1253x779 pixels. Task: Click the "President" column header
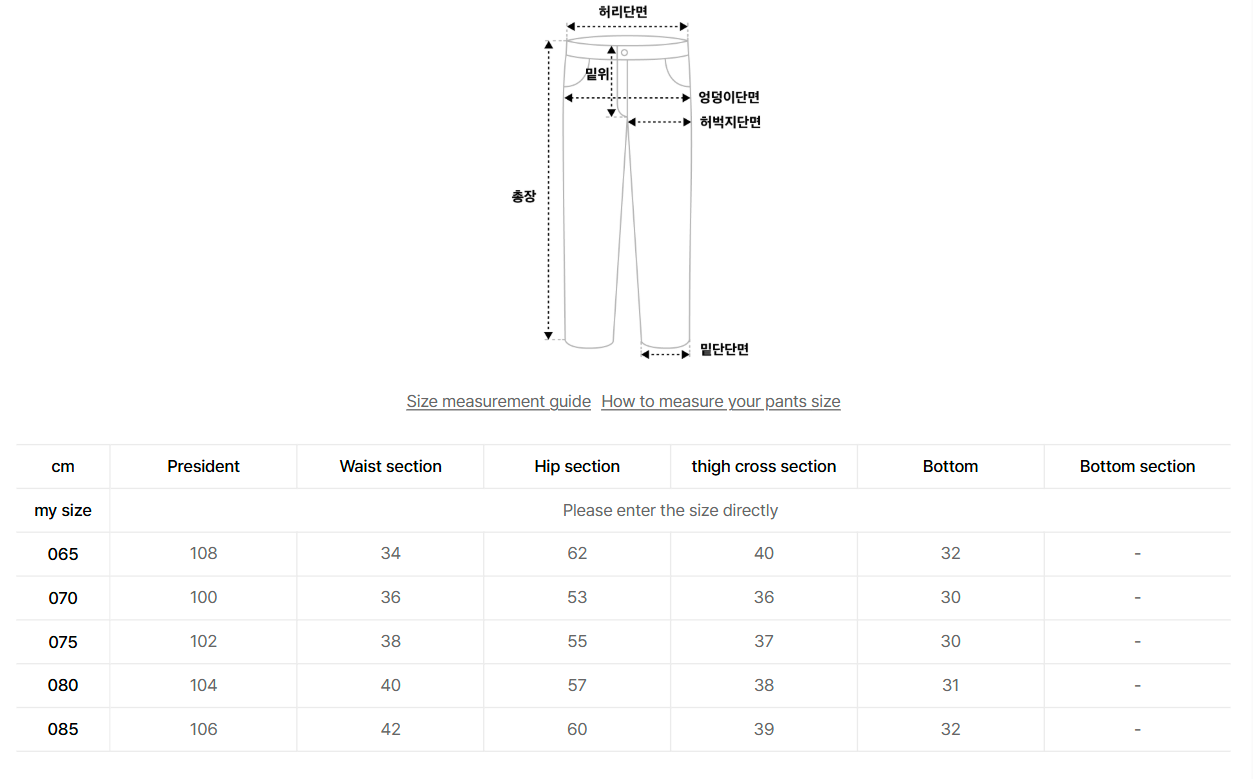pyautogui.click(x=203, y=467)
